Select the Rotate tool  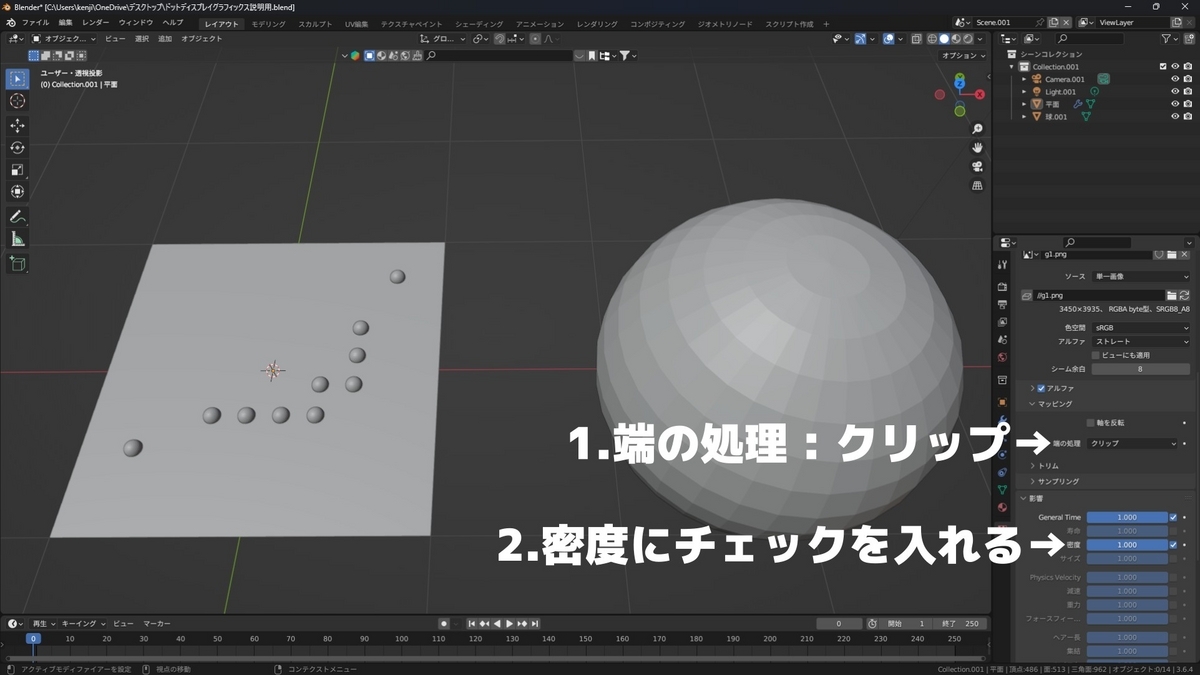[x=17, y=147]
